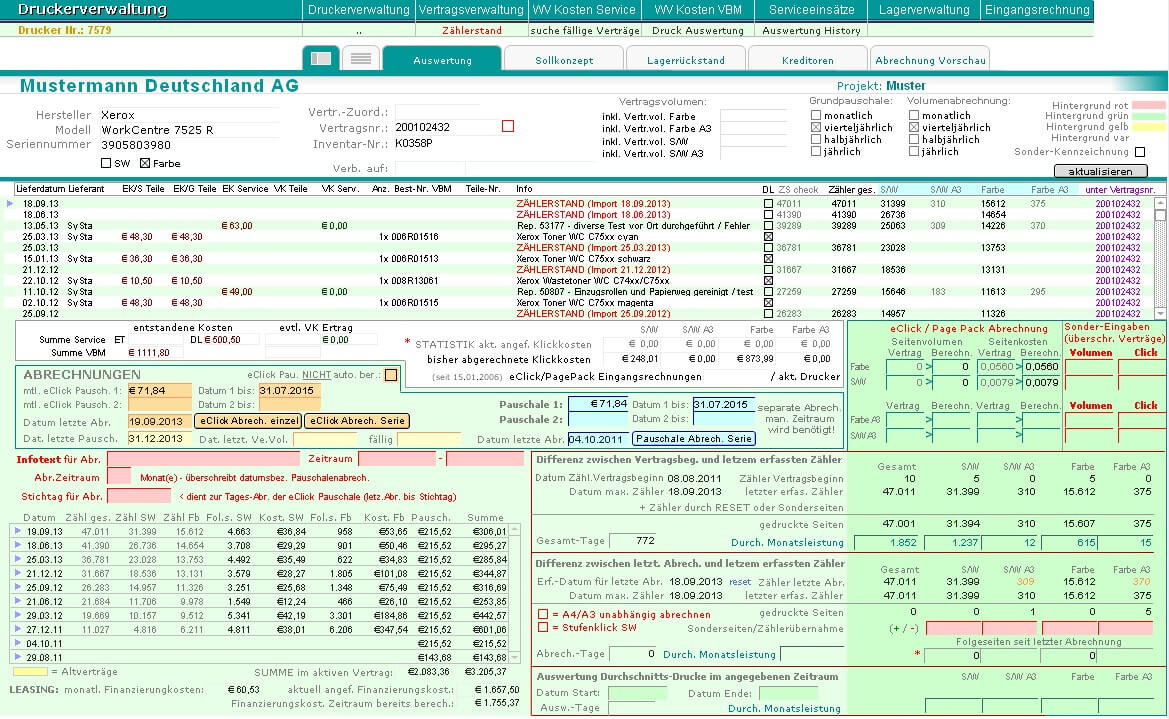The width and height of the screenshot is (1169, 719).
Task: Toggle DL checkbox for Xerox Wastetoner row
Action: tap(768, 280)
